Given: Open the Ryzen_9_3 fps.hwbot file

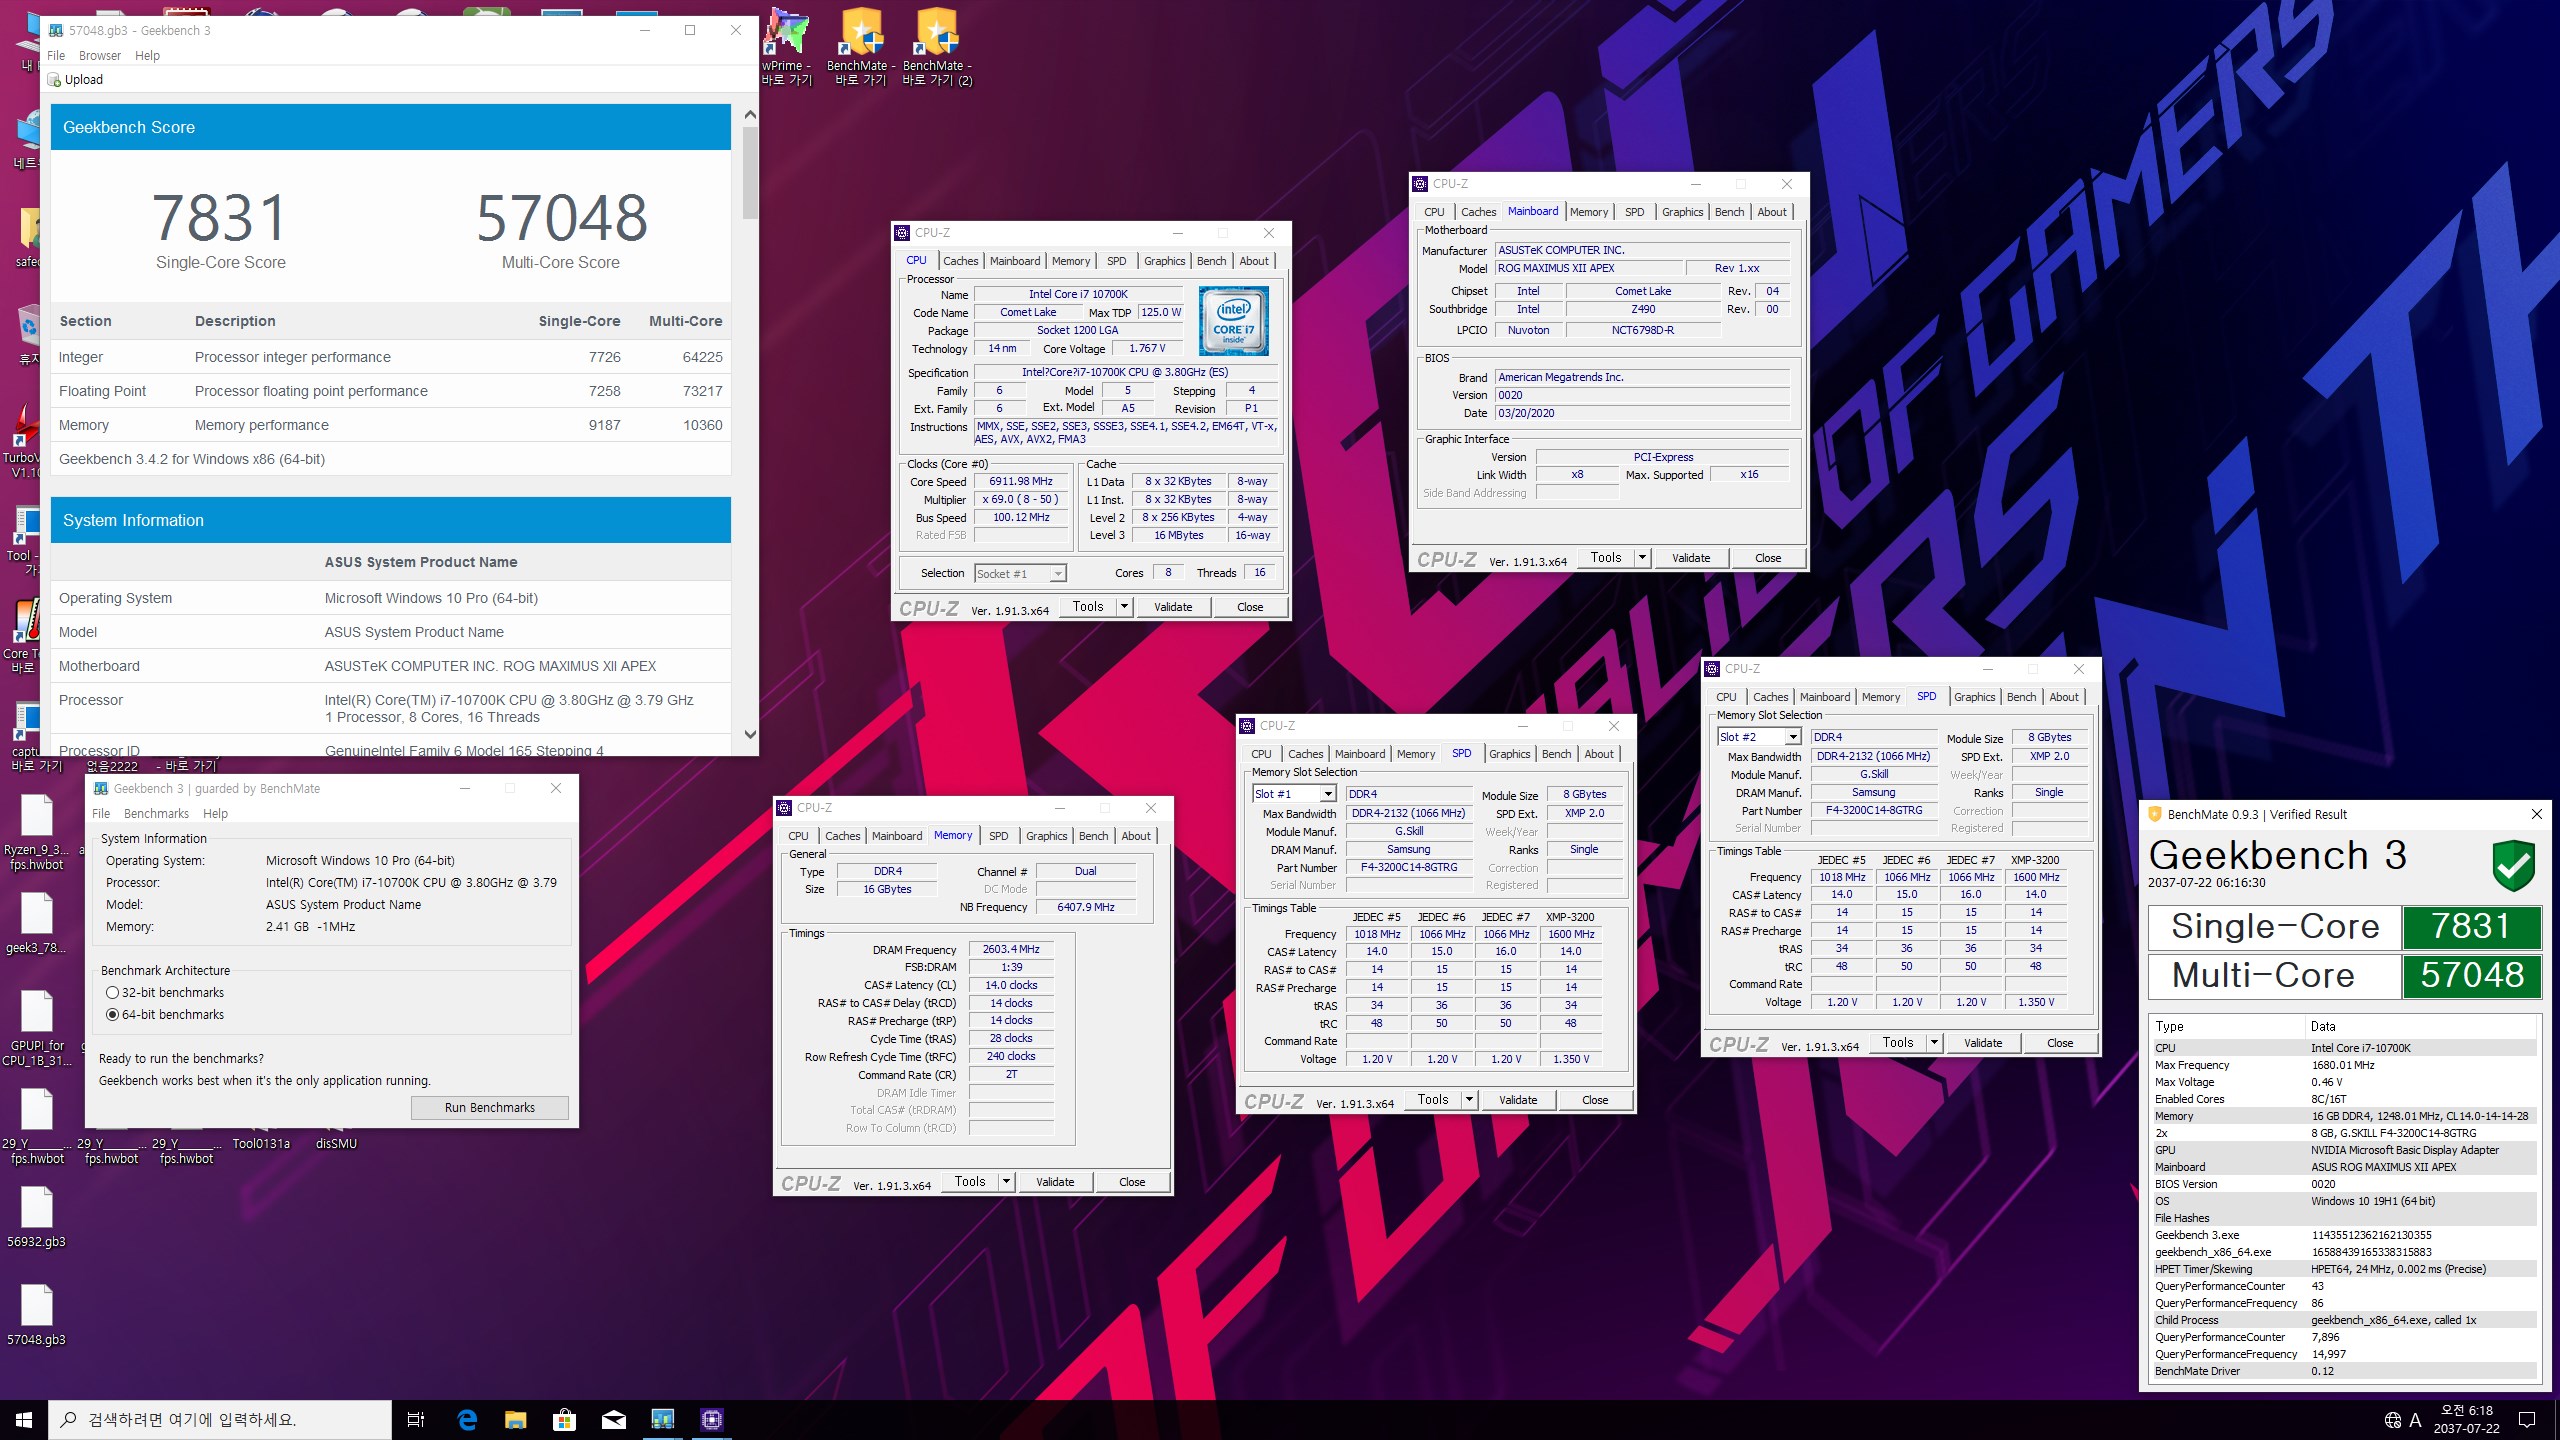Looking at the screenshot, I should pos(37,832).
